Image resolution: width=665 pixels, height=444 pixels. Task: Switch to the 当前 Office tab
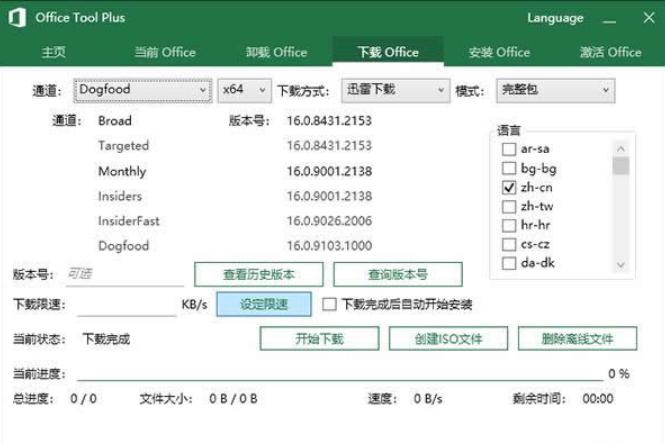165,52
